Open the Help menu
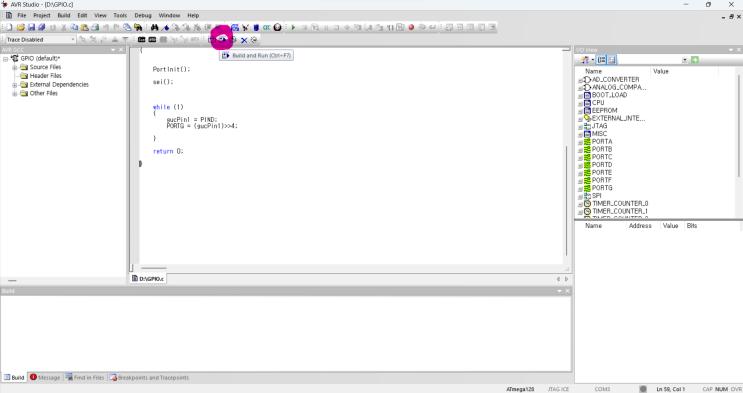743x393 pixels. (193, 16)
